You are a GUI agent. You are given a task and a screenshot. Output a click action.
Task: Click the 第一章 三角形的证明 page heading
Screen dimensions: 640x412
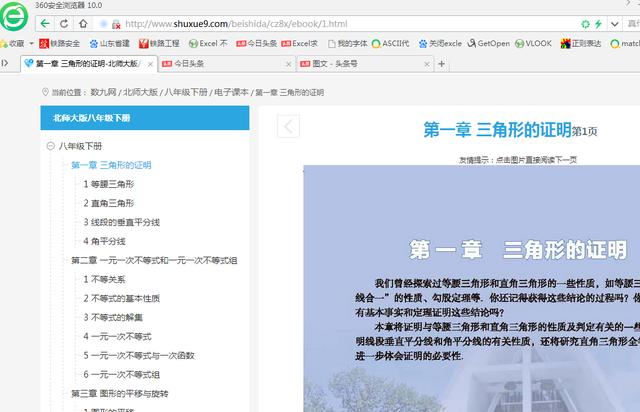(x=497, y=130)
